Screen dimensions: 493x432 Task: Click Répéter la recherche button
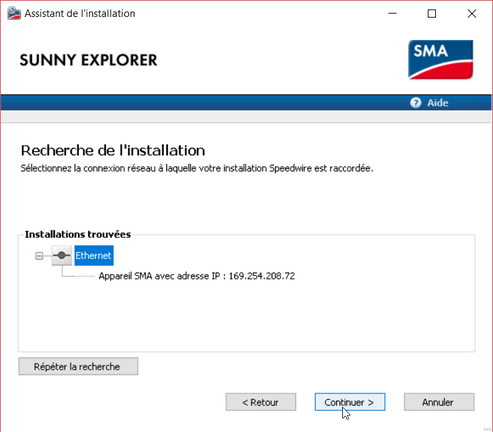click(78, 366)
